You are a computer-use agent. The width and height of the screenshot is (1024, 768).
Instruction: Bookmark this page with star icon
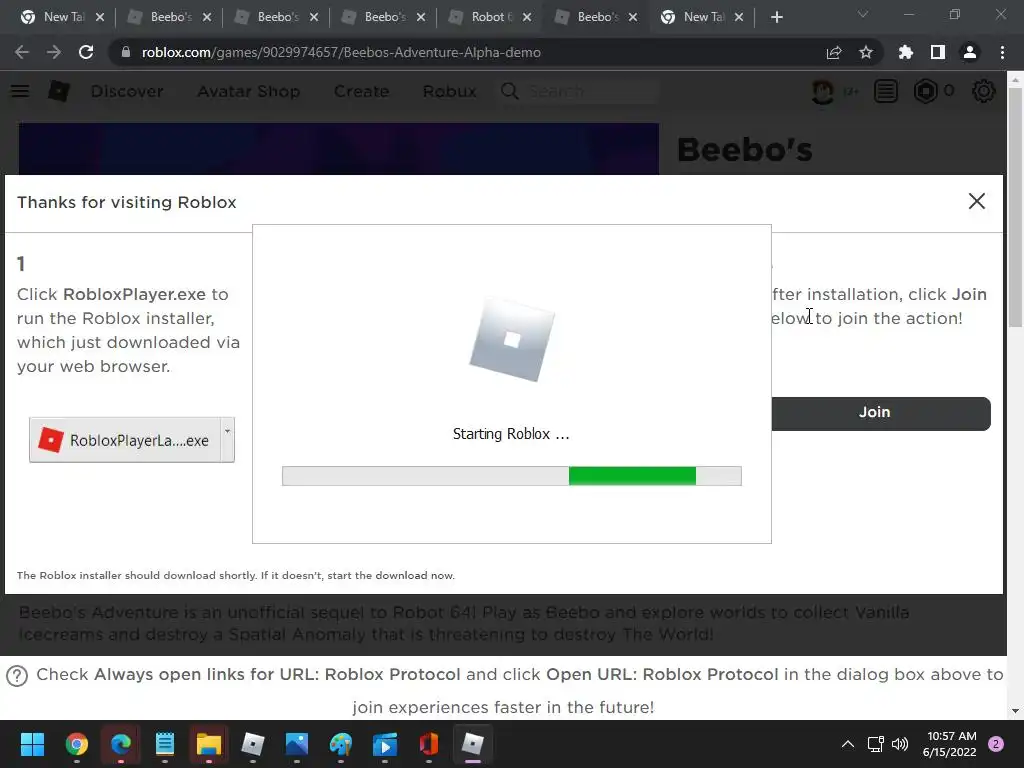coord(865,52)
